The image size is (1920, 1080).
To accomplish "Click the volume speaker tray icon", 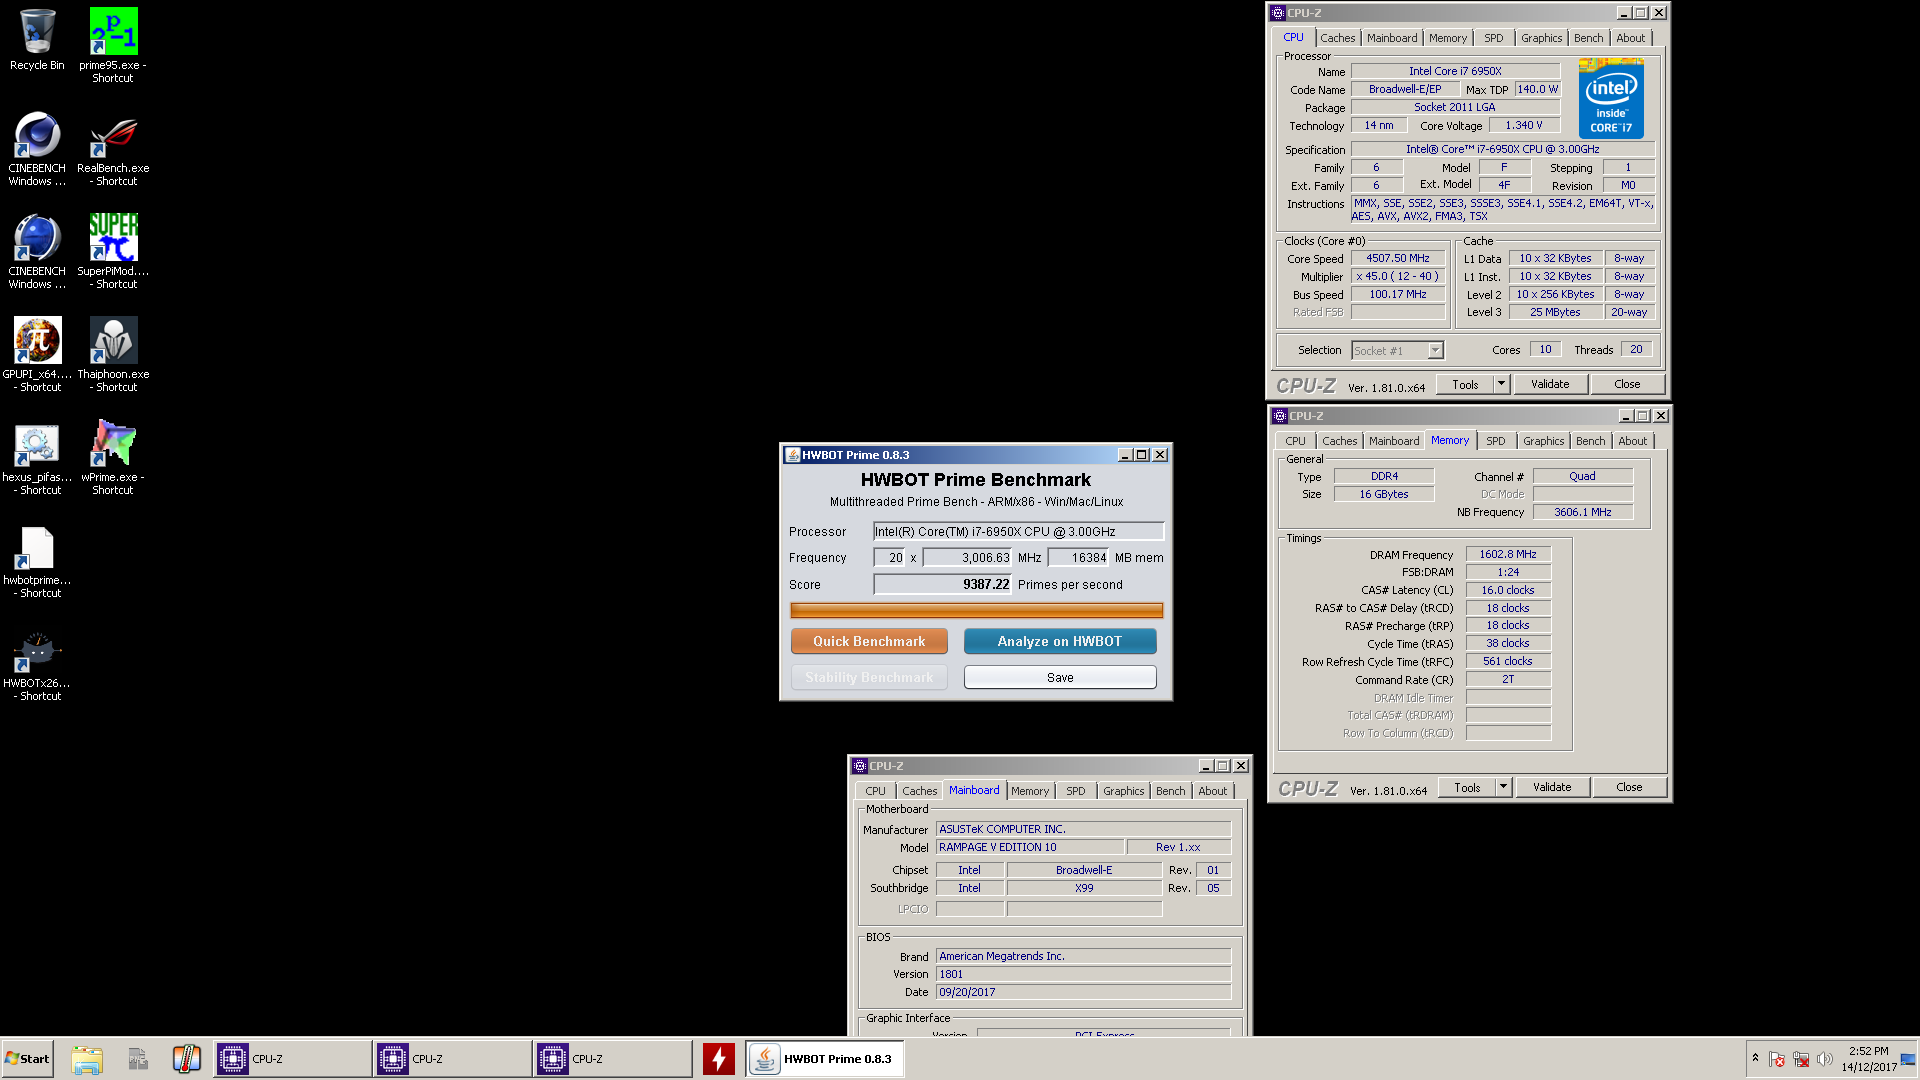I will pyautogui.click(x=1825, y=1059).
